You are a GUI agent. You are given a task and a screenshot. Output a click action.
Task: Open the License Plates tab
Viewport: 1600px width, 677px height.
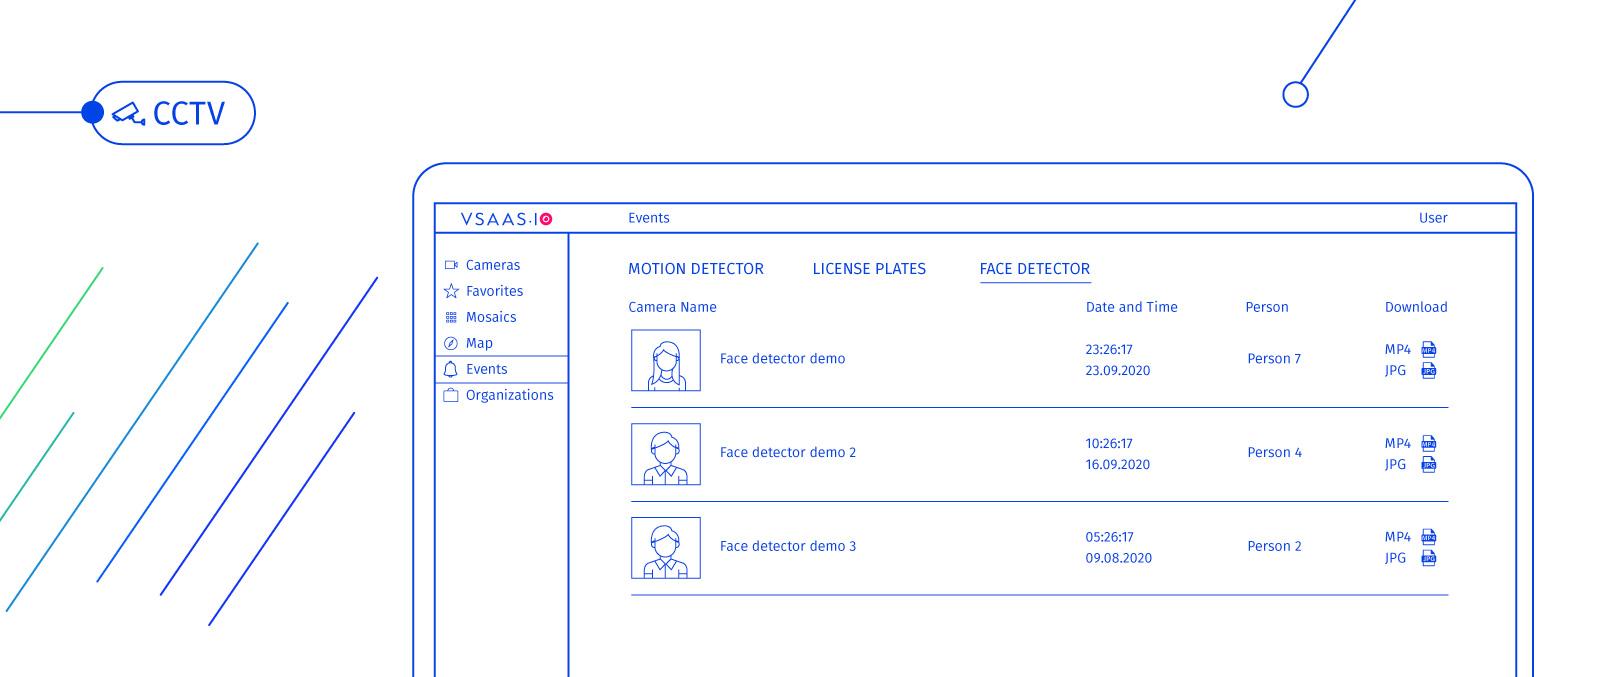869,269
